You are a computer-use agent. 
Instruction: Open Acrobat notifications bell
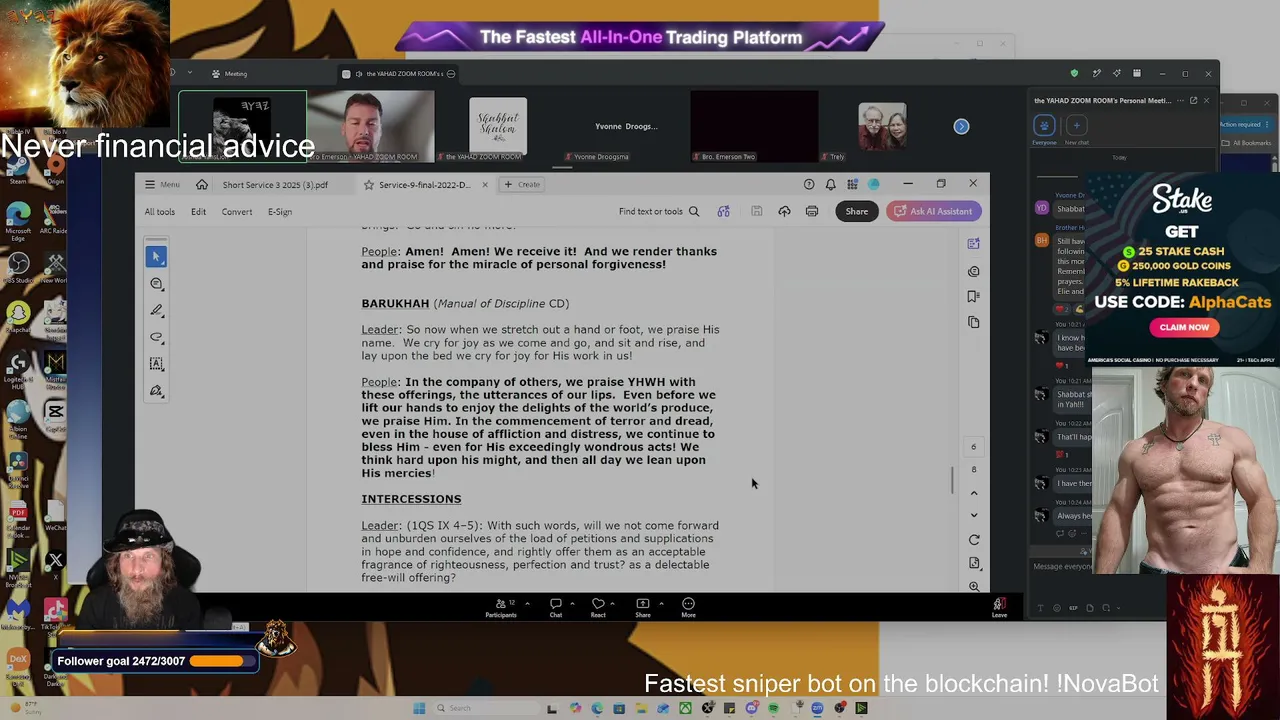pyautogui.click(x=830, y=184)
